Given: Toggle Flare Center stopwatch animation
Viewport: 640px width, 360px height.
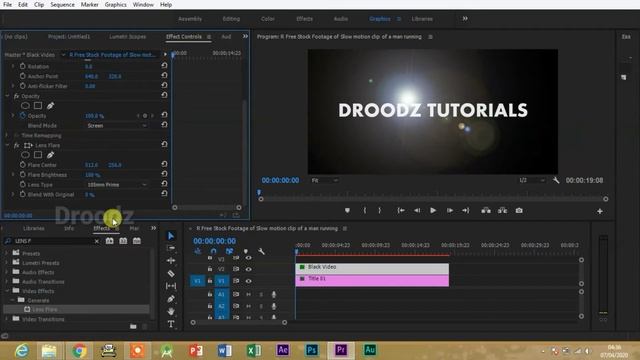Looking at the screenshot, I should [23, 164].
